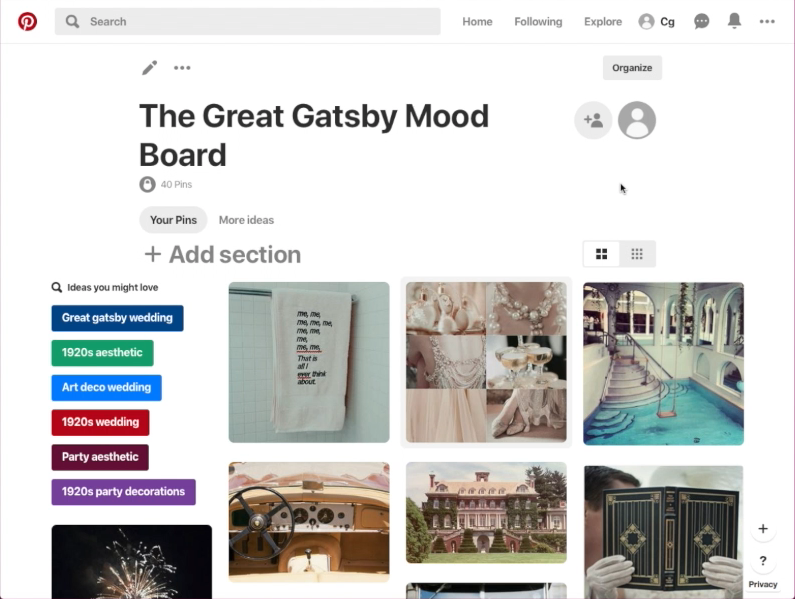Go to the Explore page
Viewport: 795px width, 599px height.
tap(603, 22)
